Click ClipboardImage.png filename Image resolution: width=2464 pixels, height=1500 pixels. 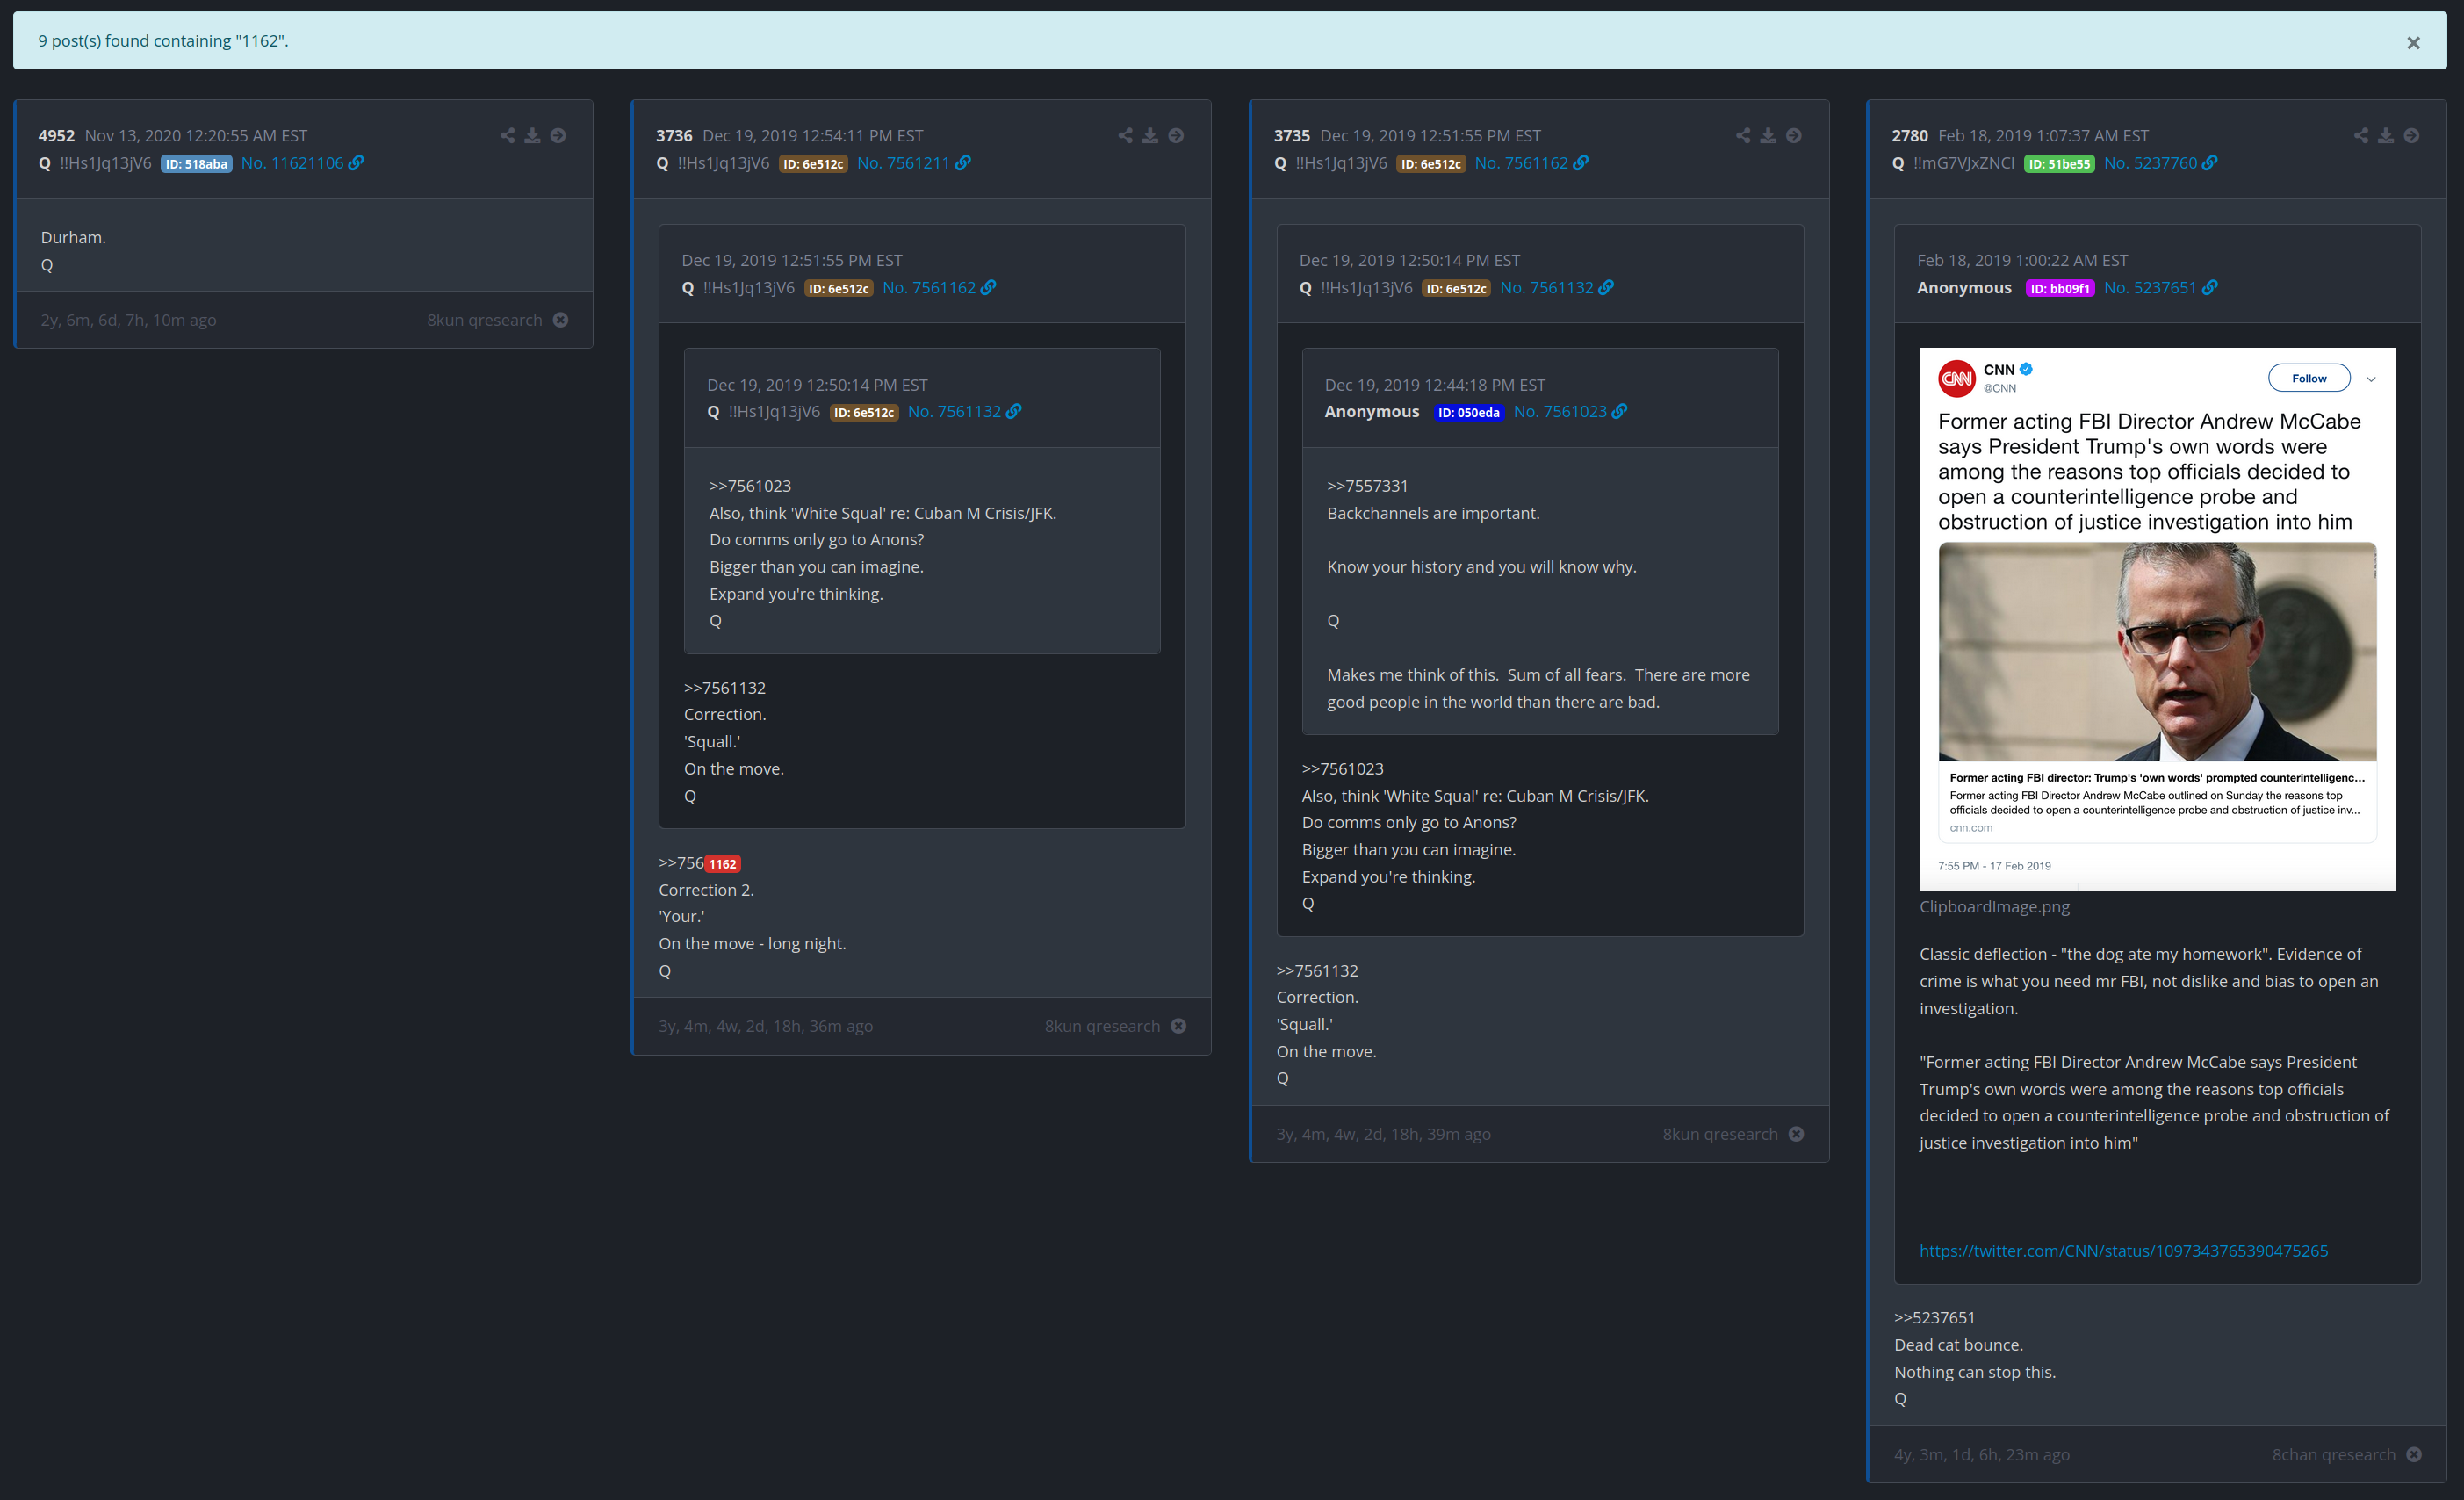point(1994,907)
